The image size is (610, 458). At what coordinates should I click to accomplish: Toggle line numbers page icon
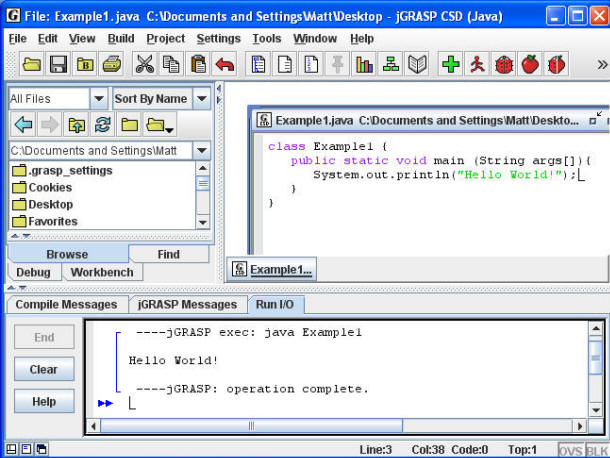(311, 64)
